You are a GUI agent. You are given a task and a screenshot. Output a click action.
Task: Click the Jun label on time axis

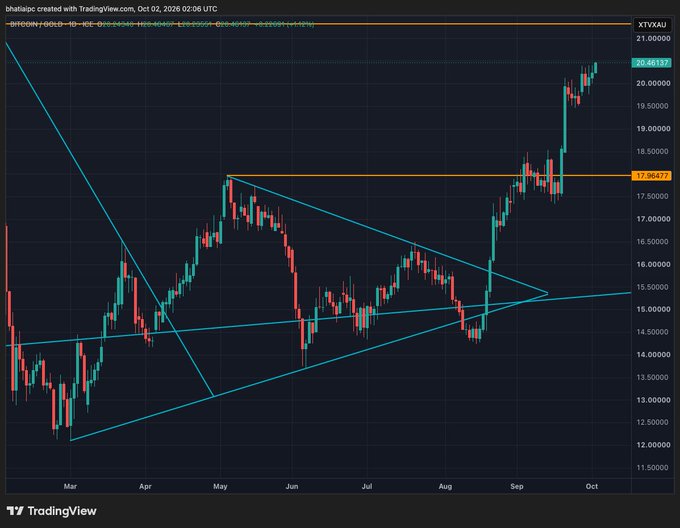(292, 486)
